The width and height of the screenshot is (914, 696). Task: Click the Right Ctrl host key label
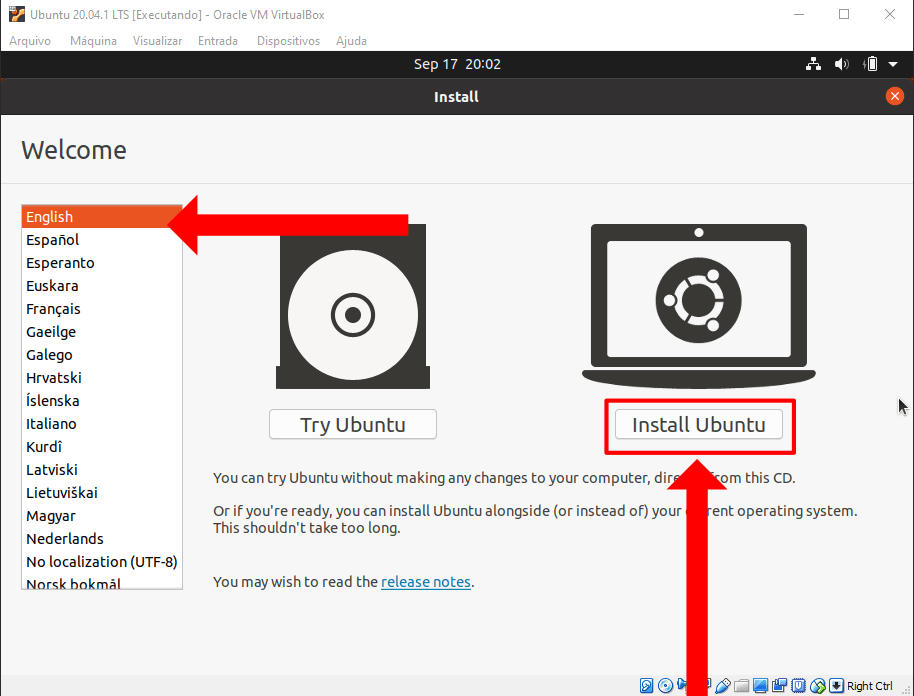click(x=869, y=686)
